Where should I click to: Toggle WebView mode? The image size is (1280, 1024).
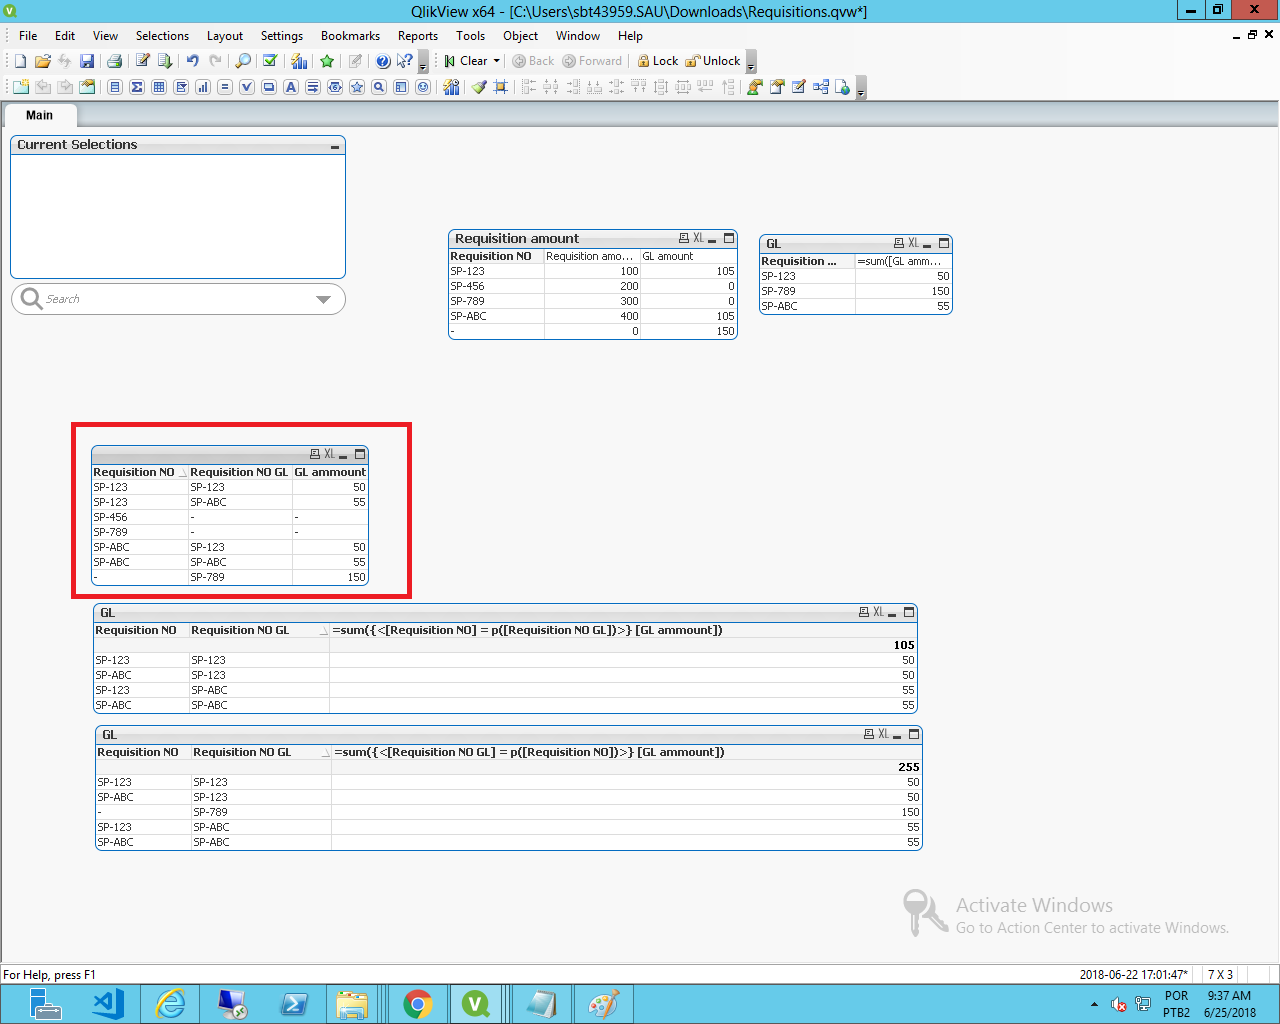[x=843, y=87]
